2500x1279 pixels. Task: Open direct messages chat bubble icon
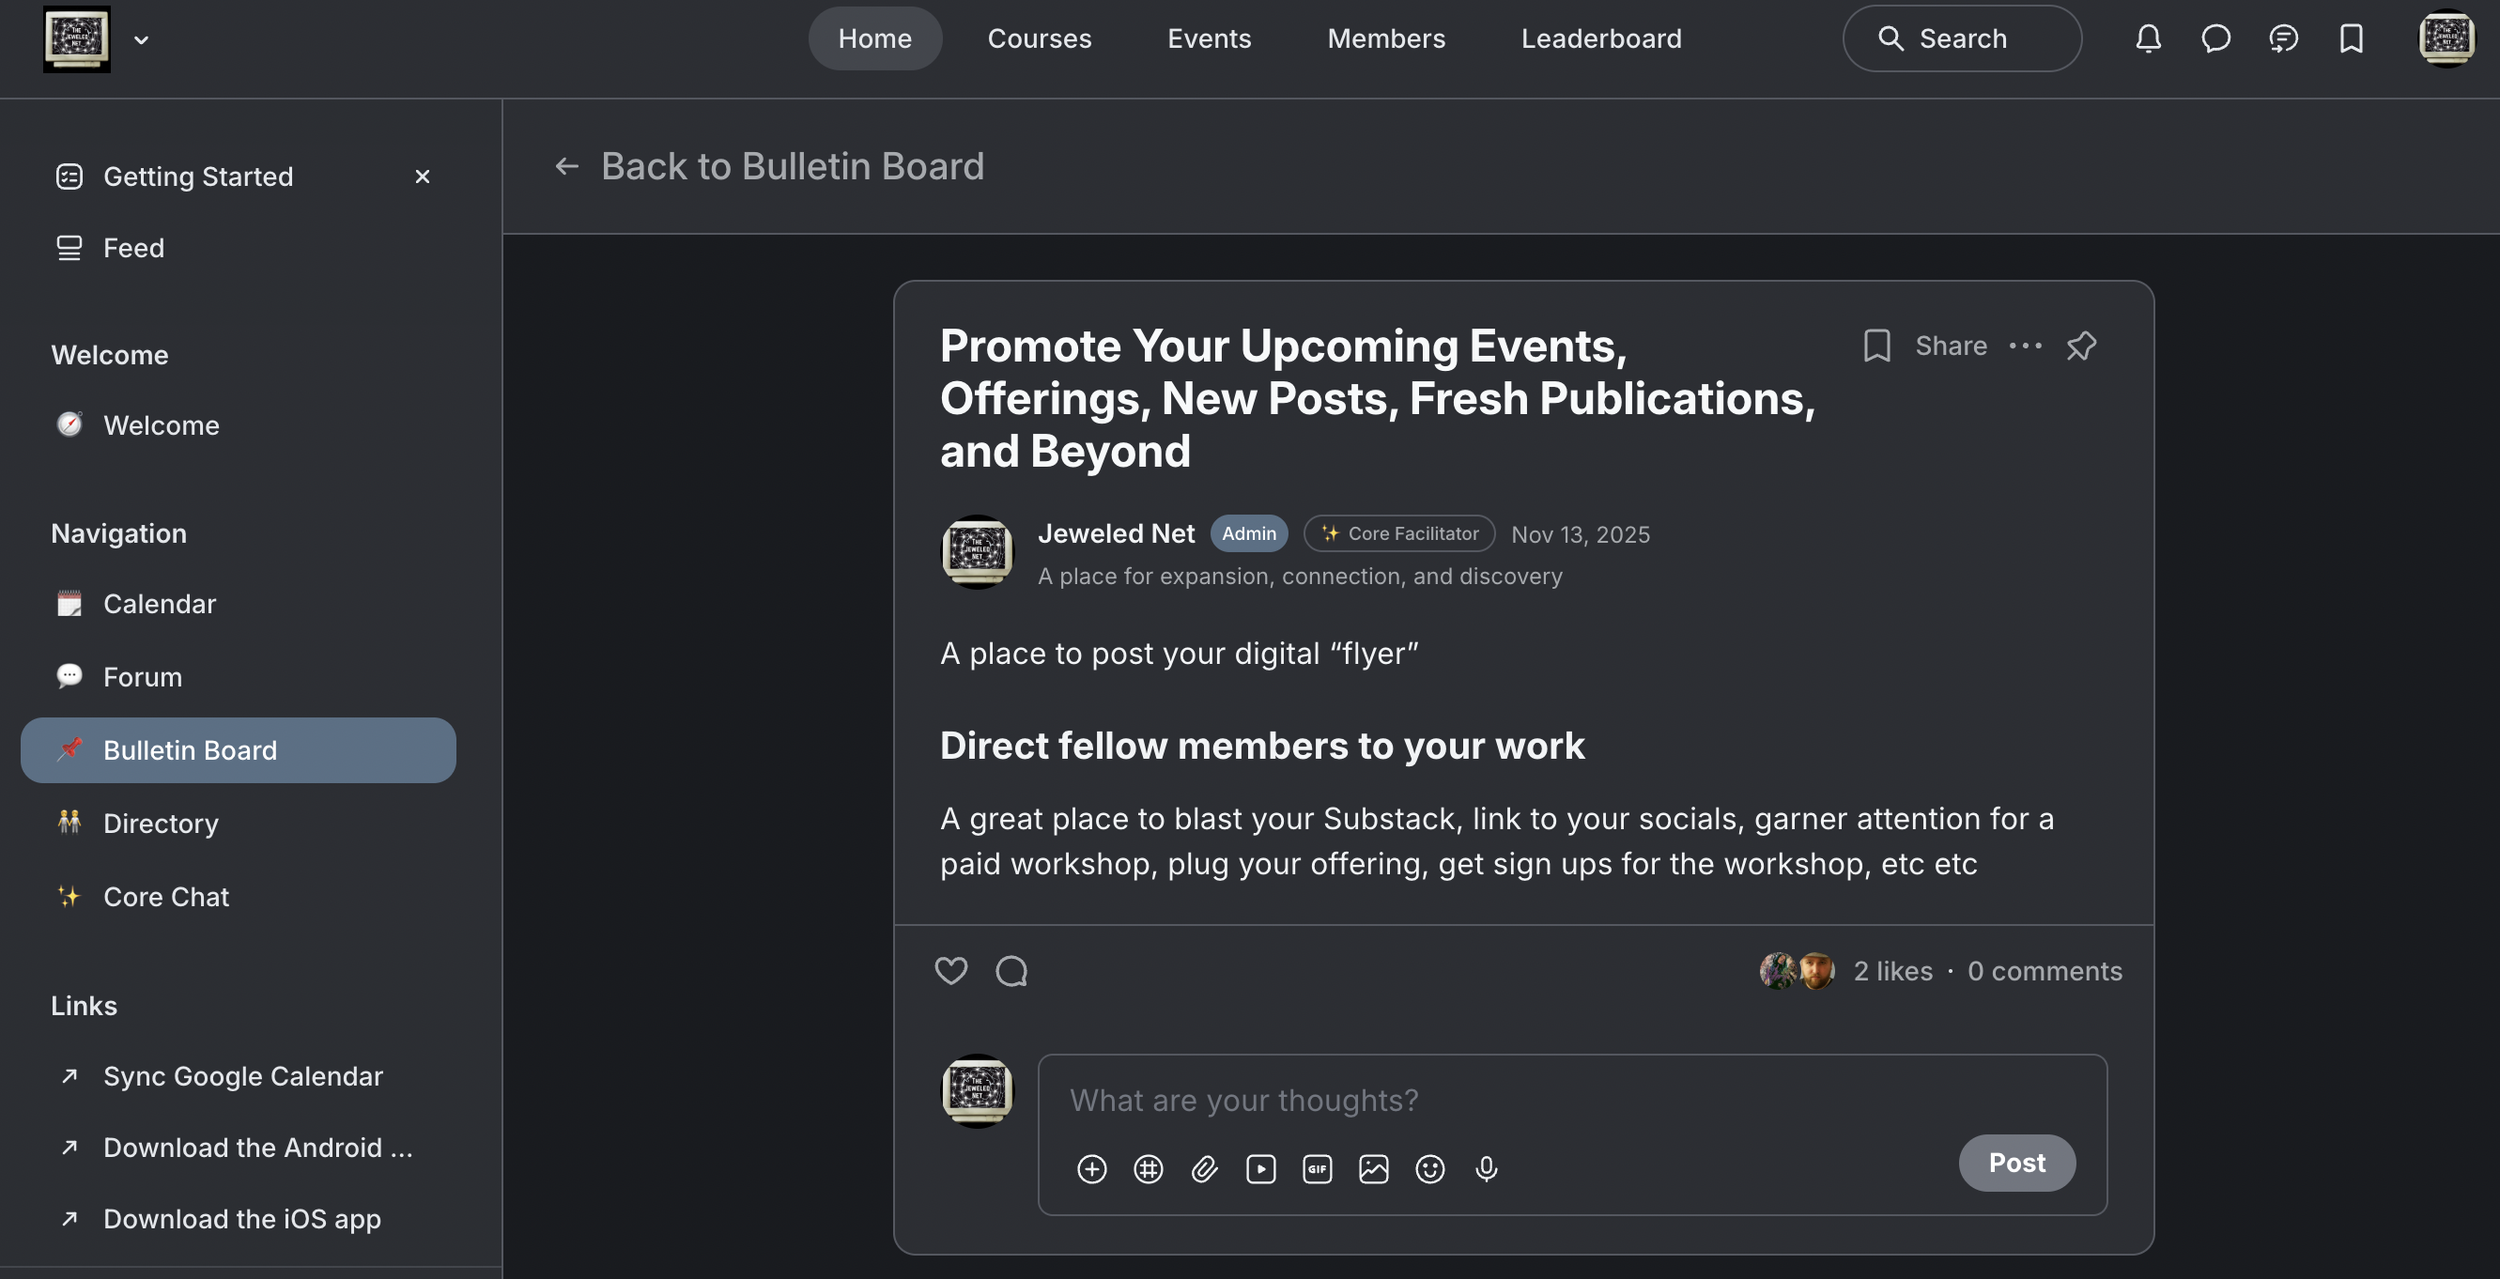point(2216,39)
